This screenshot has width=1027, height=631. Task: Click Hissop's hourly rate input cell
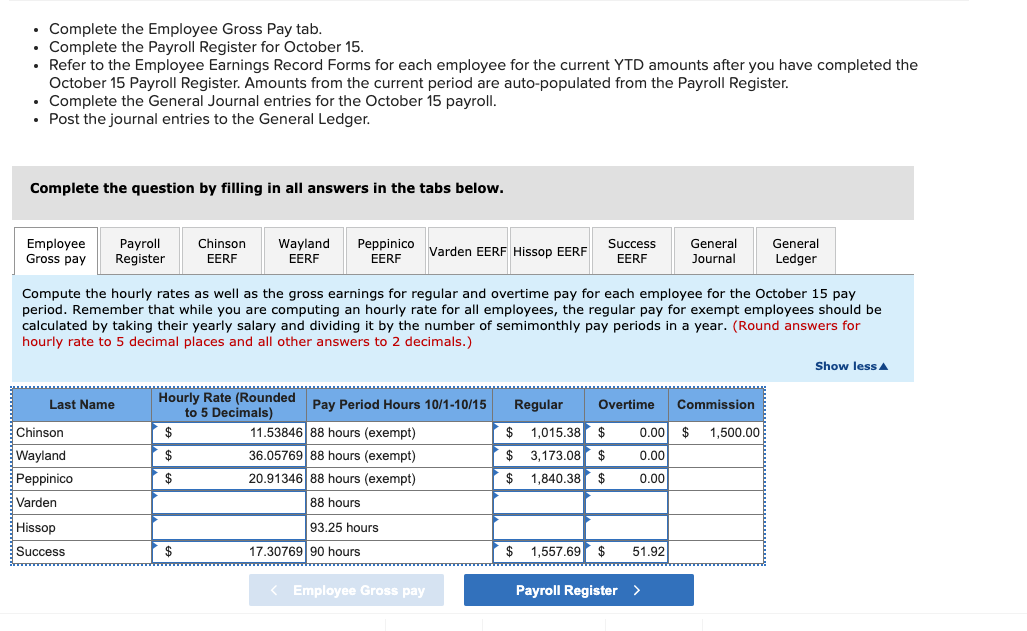(x=228, y=527)
